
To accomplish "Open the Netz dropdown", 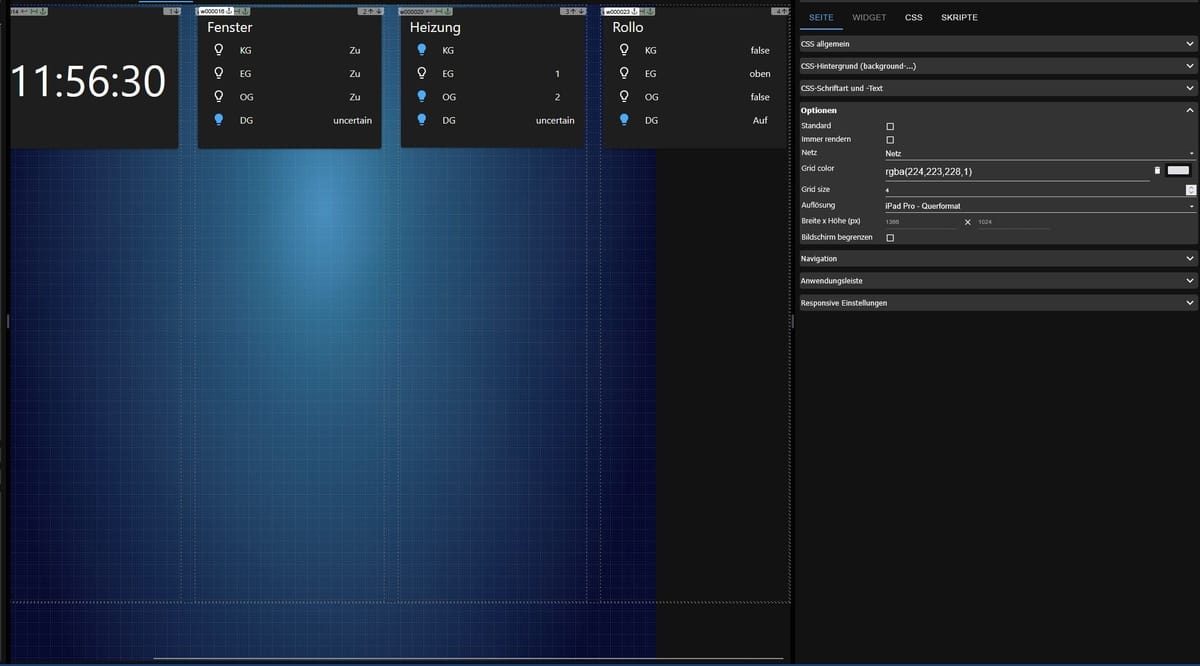I will (x=1039, y=154).
